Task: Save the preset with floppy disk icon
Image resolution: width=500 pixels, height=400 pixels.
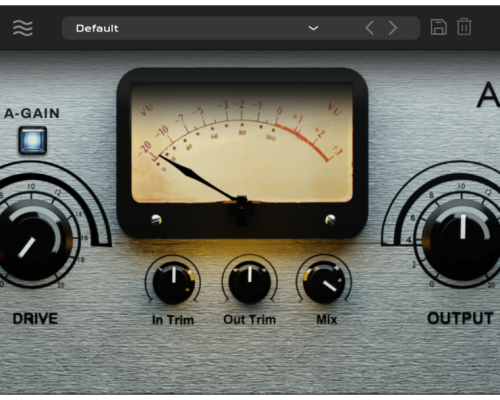Action: click(439, 27)
